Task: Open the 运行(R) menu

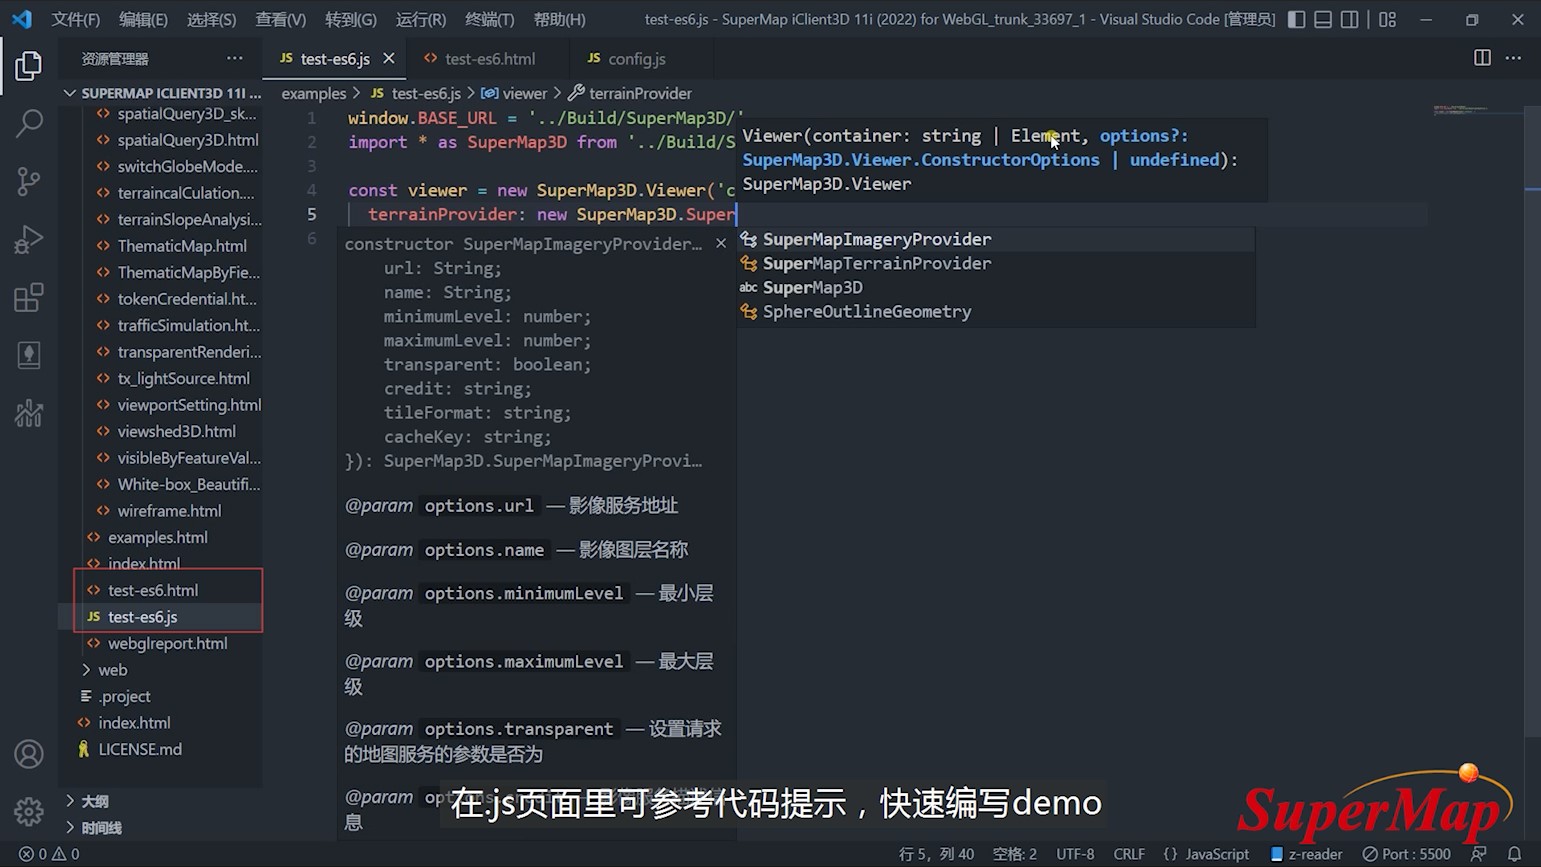Action: 420,19
